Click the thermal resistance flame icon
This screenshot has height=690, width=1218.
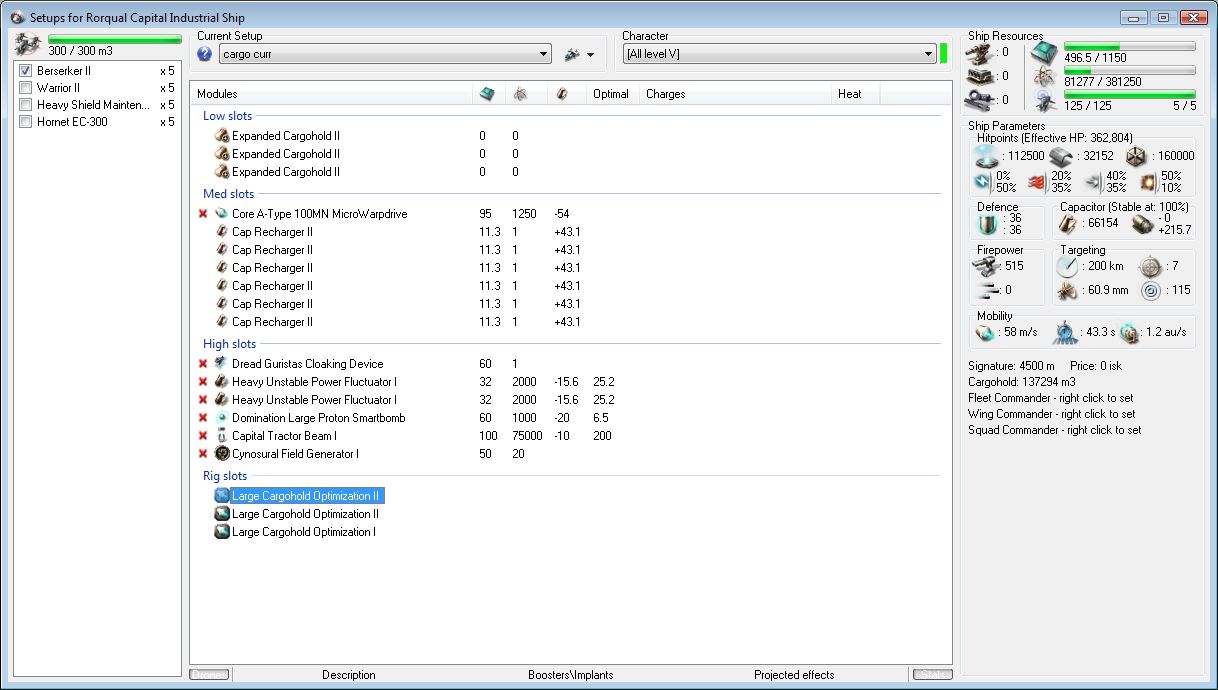(x=1037, y=182)
